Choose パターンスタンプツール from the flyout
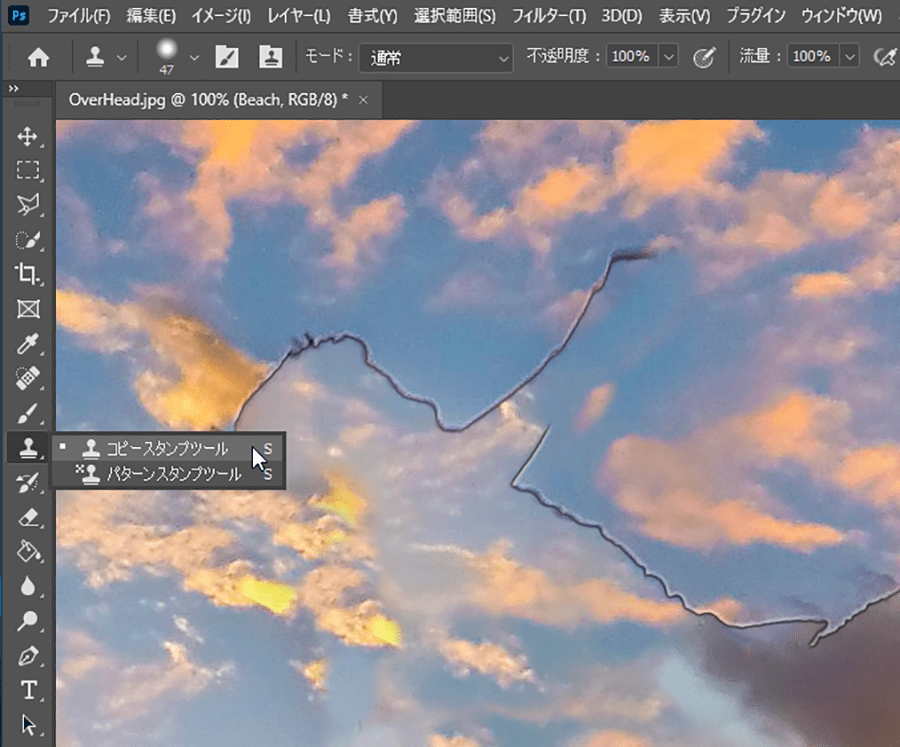 [x=174, y=474]
